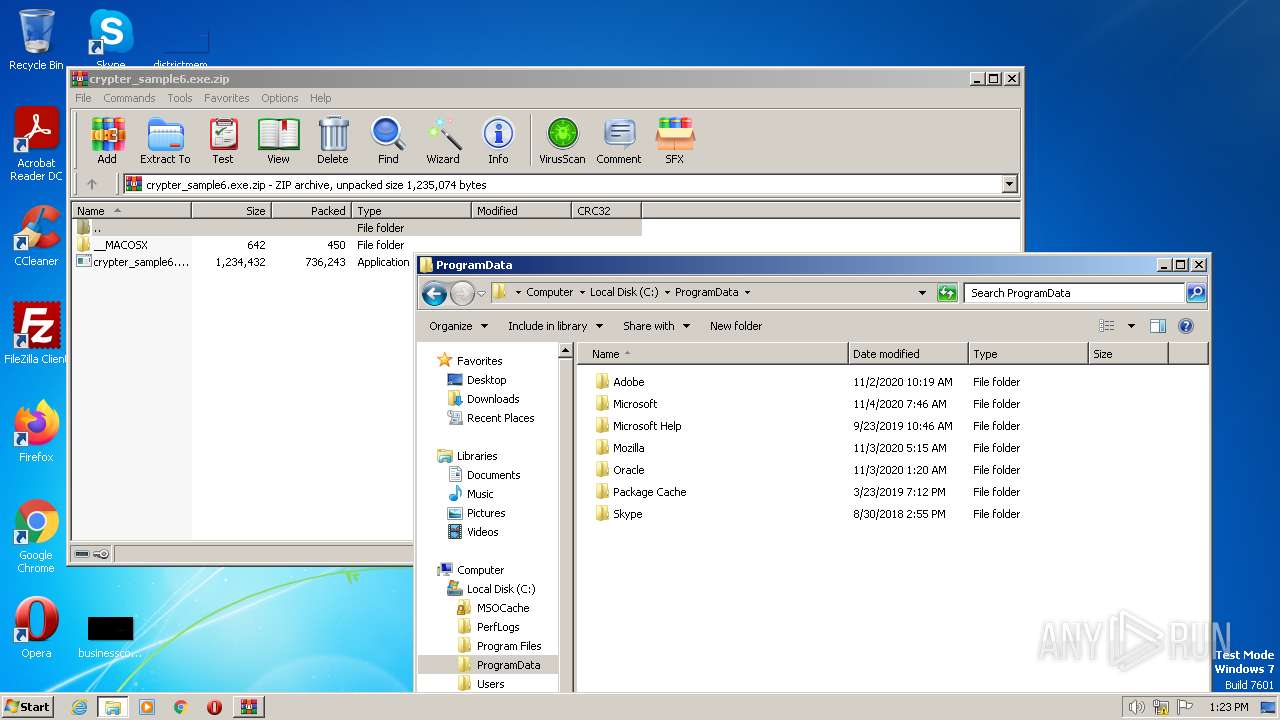
Task: Click the WinRAR taskbar button
Action: (x=248, y=707)
